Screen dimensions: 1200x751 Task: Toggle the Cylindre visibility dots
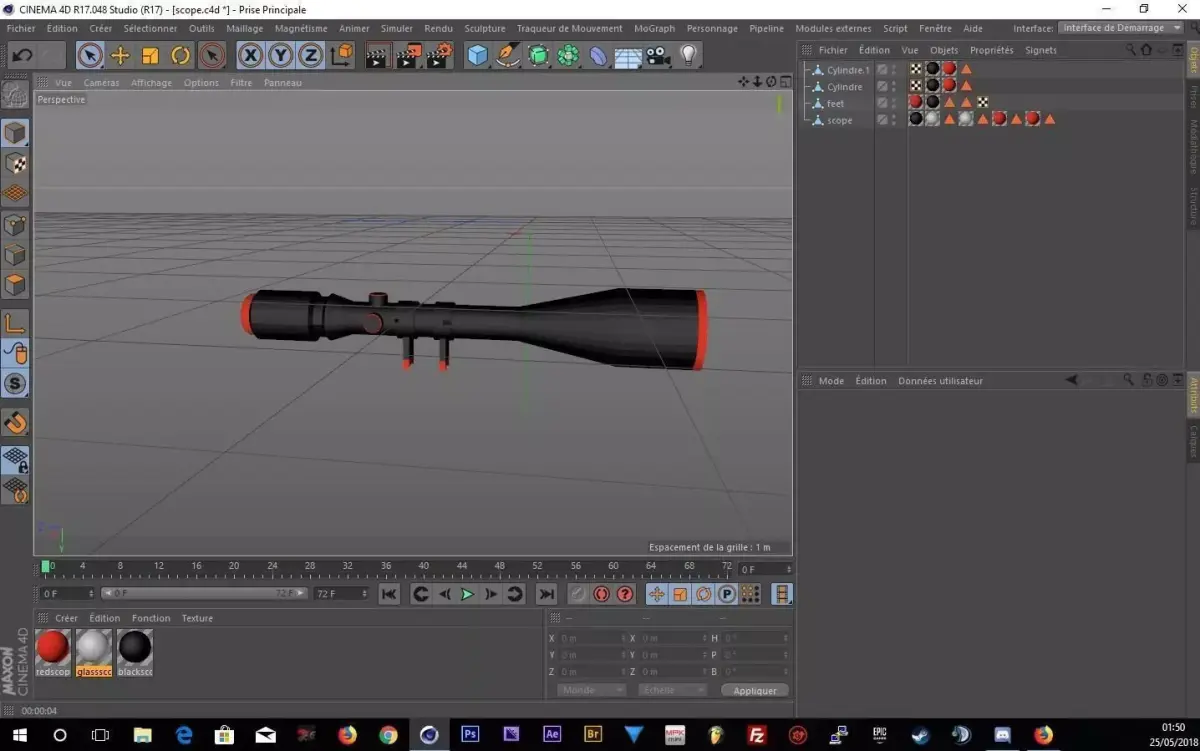coord(895,87)
